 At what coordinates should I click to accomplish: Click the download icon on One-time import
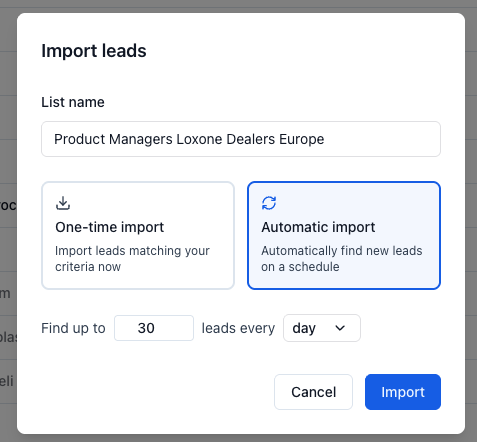point(63,203)
